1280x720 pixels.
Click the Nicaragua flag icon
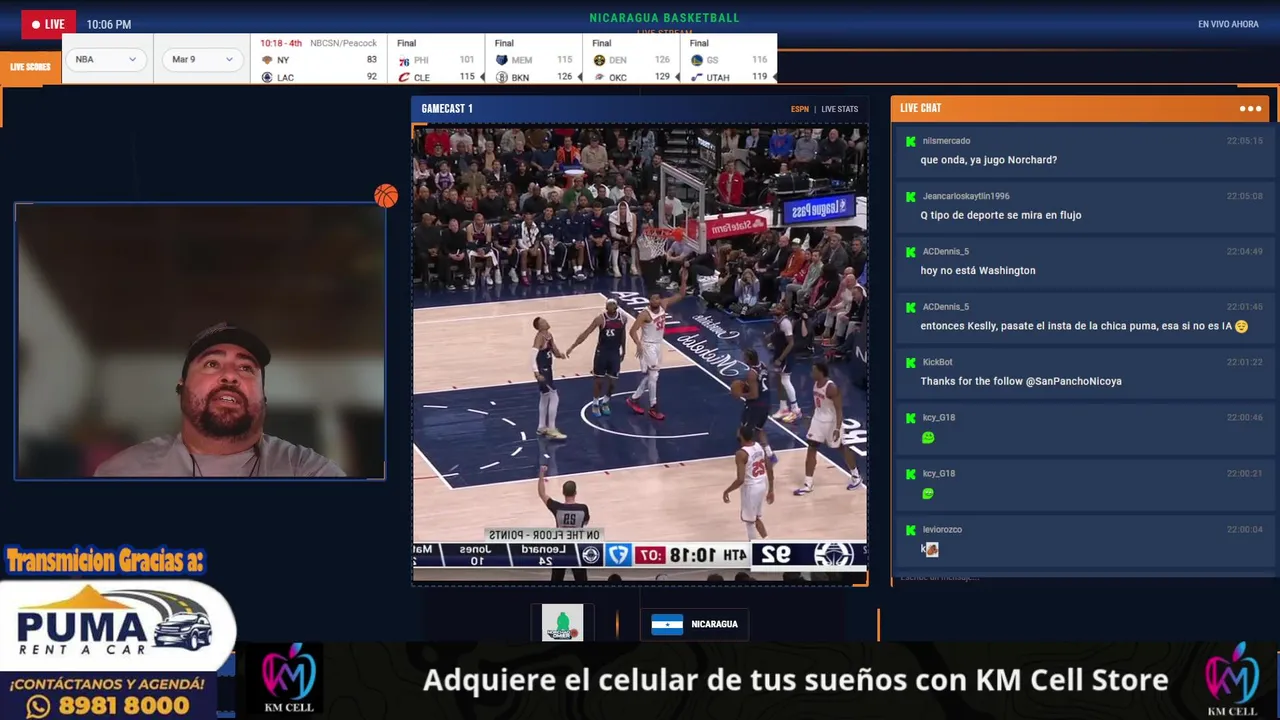point(667,624)
